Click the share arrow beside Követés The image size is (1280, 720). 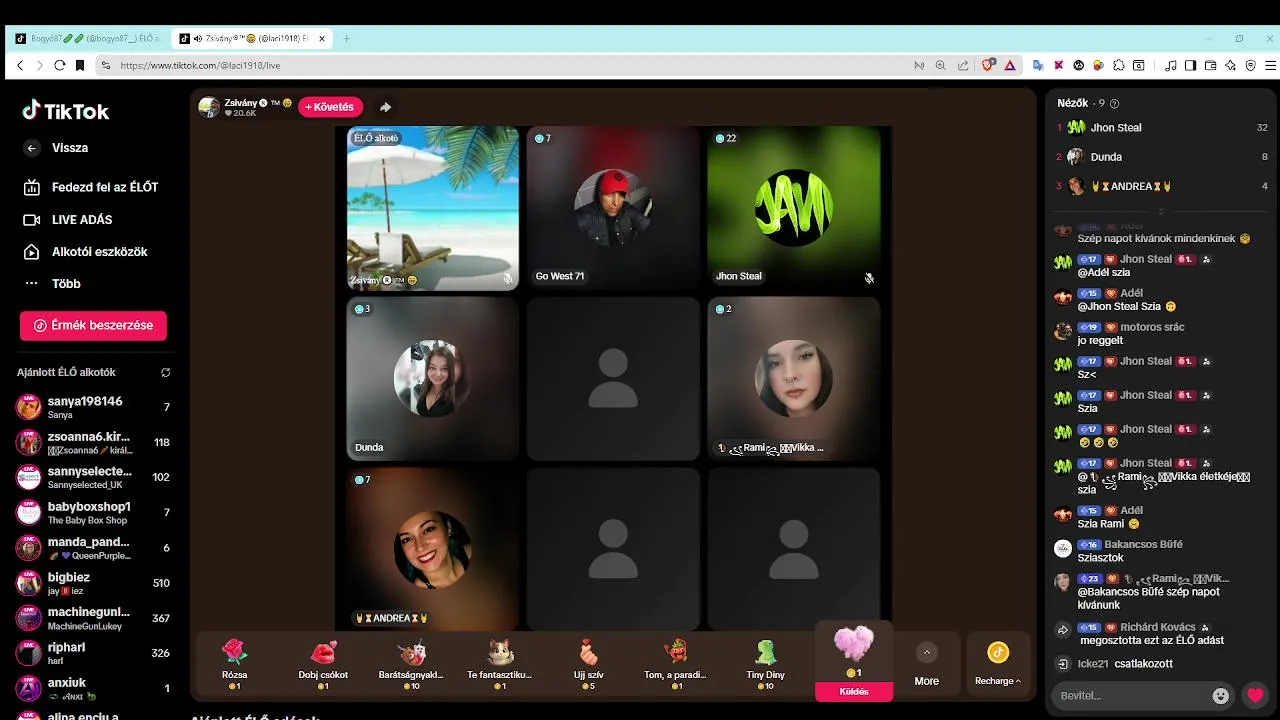(x=385, y=107)
